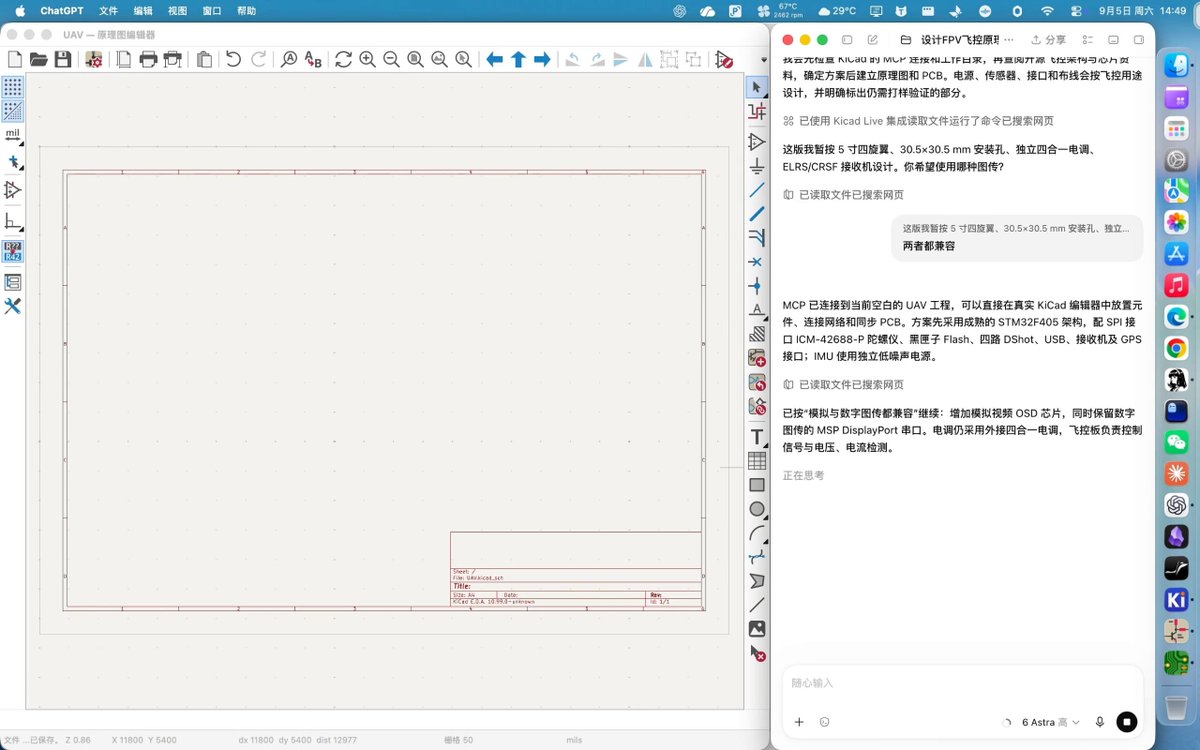This screenshot has width=1200, height=750.
Task: Toggle line angle constraint mode
Action: point(13,221)
